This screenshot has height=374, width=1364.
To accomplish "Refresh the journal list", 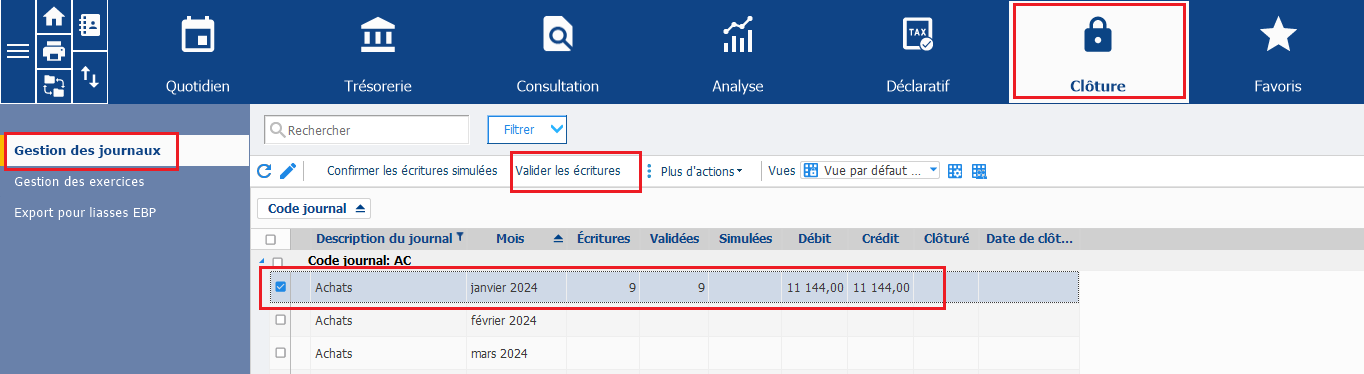I will [x=264, y=171].
